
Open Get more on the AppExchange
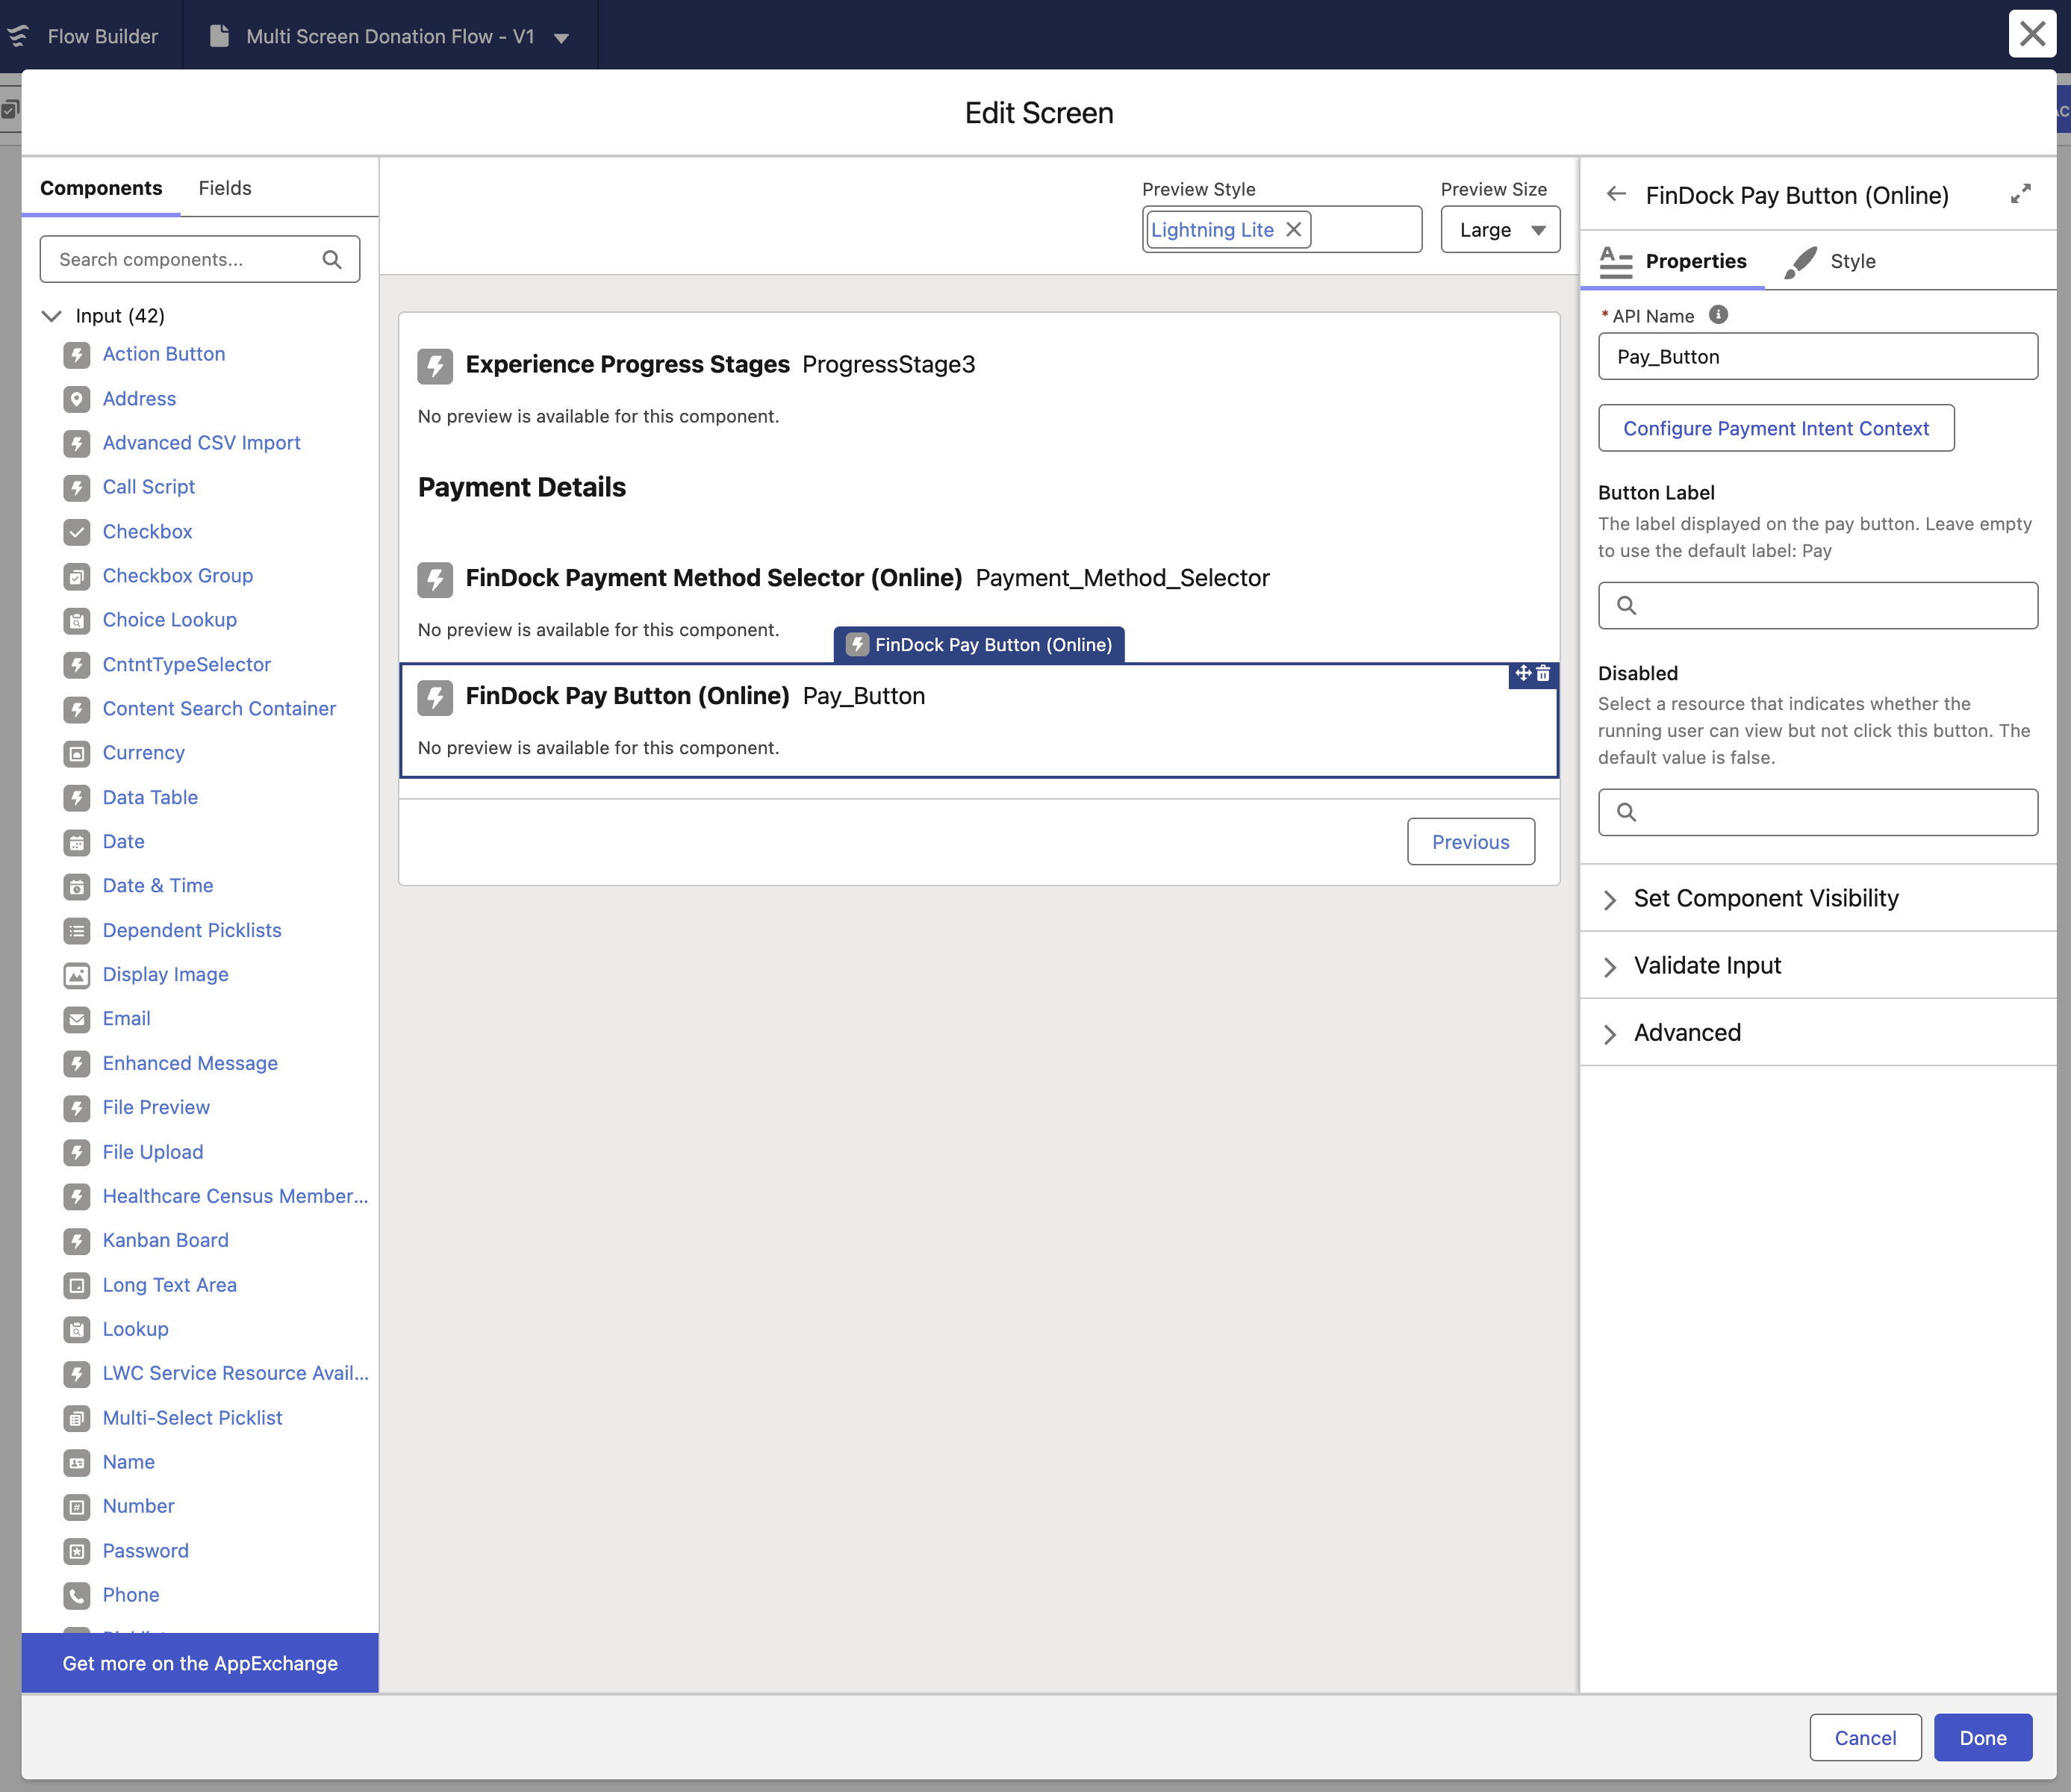tap(200, 1663)
